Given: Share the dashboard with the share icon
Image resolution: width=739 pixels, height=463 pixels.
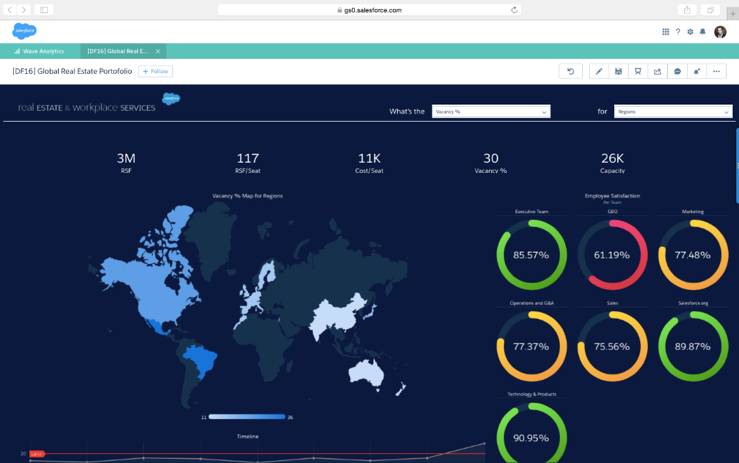Looking at the screenshot, I should coord(657,72).
